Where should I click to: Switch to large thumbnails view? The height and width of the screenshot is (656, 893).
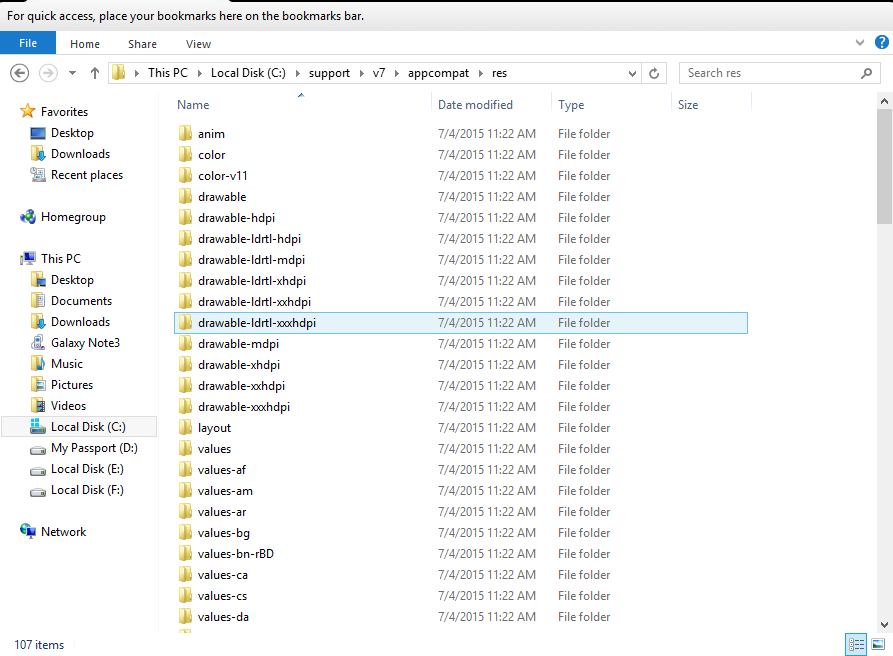(x=877, y=645)
